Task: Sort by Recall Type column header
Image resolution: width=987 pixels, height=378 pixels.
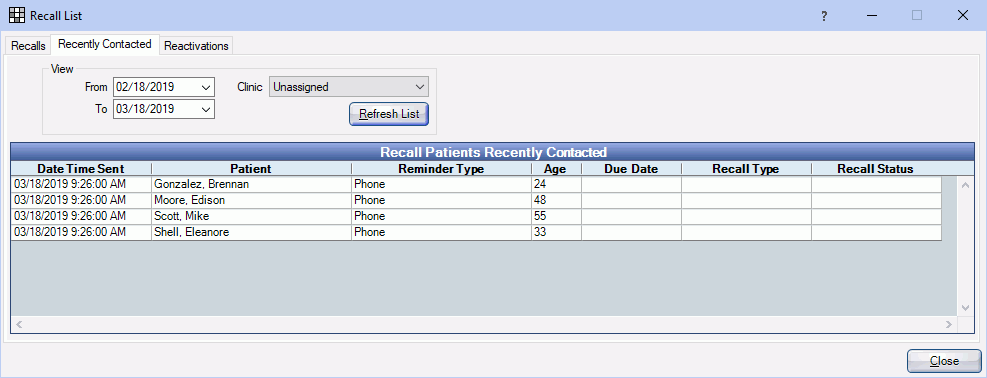Action: pos(746,169)
